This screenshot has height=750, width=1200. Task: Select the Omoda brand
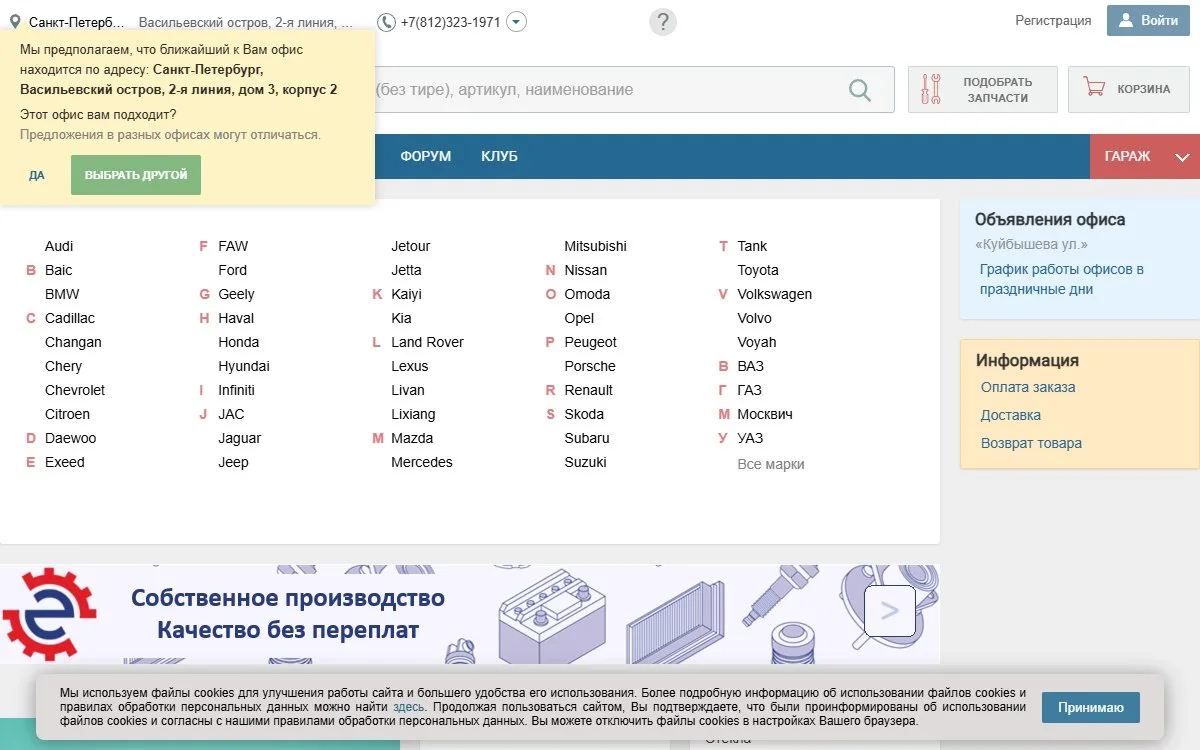[587, 294]
